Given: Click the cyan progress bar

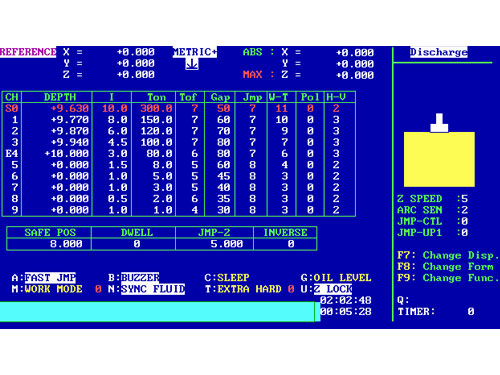Looking at the screenshot, I should [x=160, y=312].
